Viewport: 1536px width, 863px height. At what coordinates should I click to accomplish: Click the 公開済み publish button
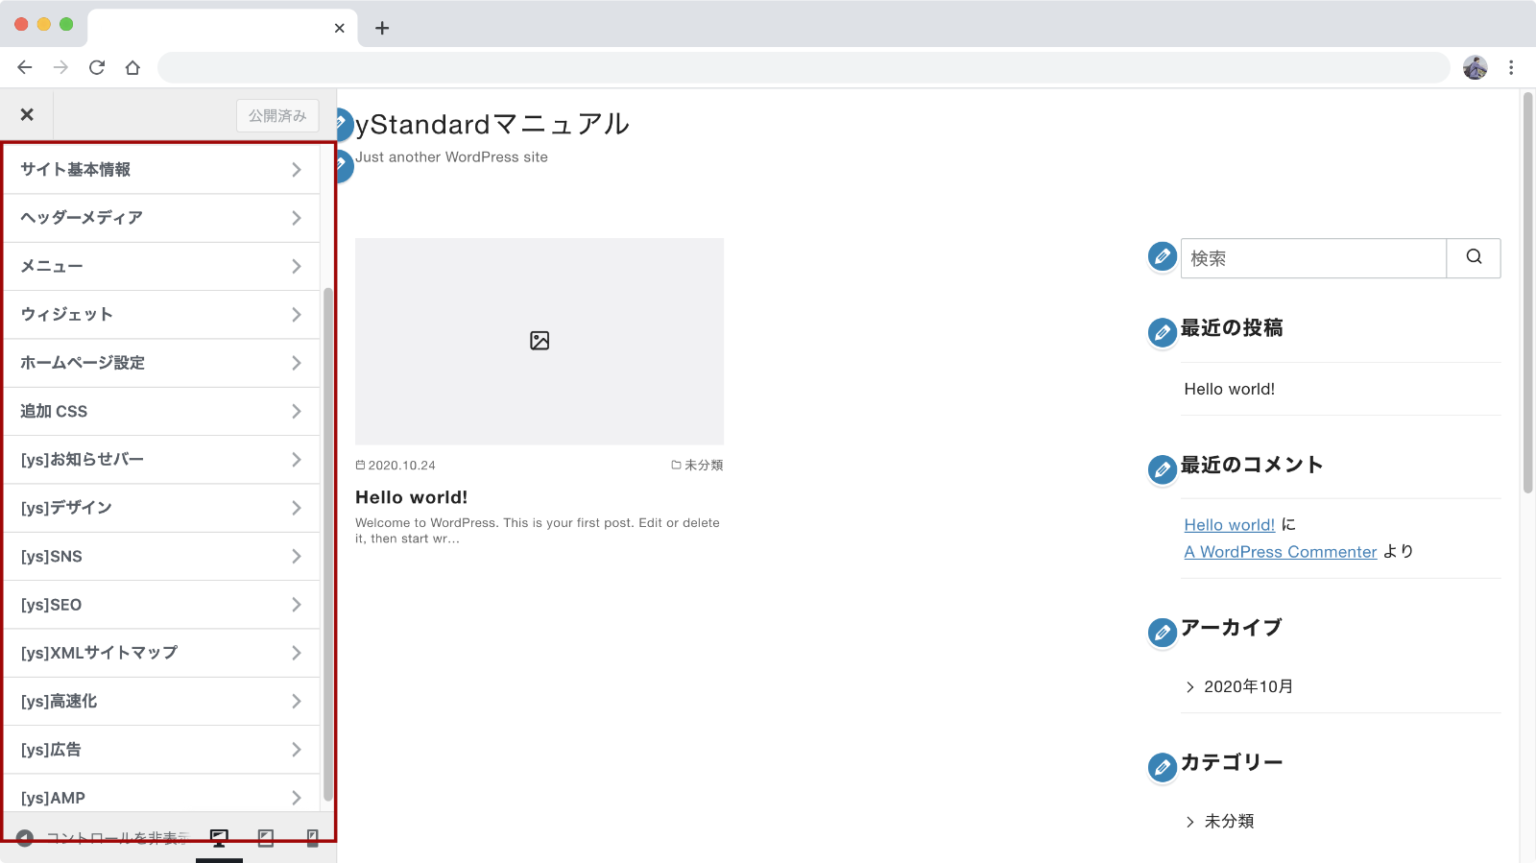[277, 116]
